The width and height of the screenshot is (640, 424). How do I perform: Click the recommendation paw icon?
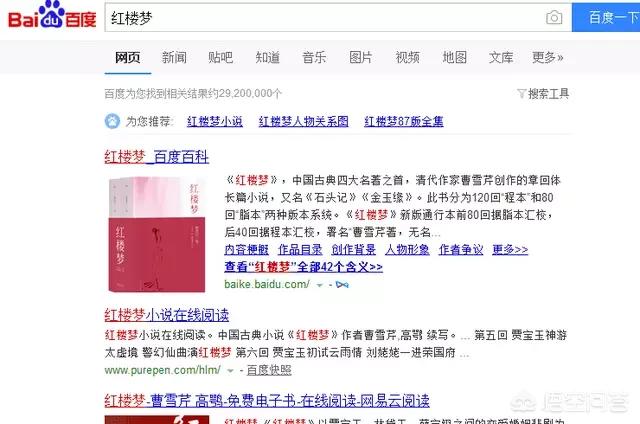tap(112, 121)
